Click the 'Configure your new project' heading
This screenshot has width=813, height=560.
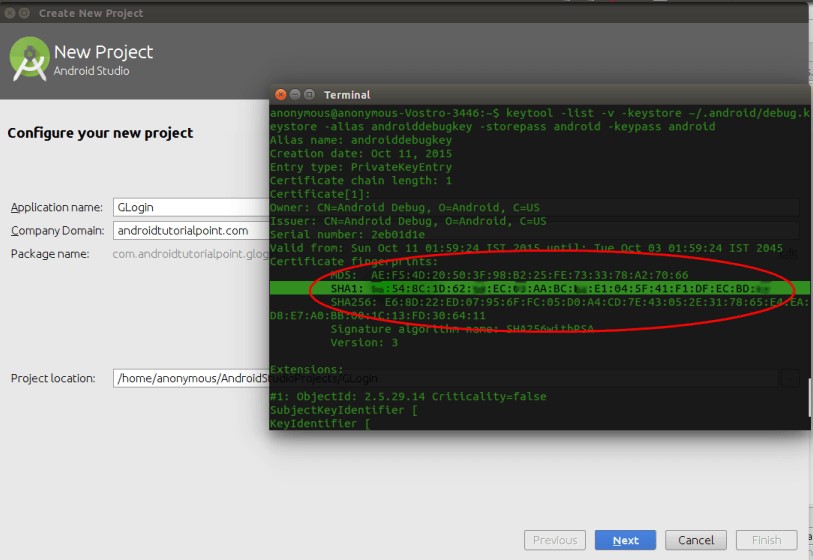point(100,133)
